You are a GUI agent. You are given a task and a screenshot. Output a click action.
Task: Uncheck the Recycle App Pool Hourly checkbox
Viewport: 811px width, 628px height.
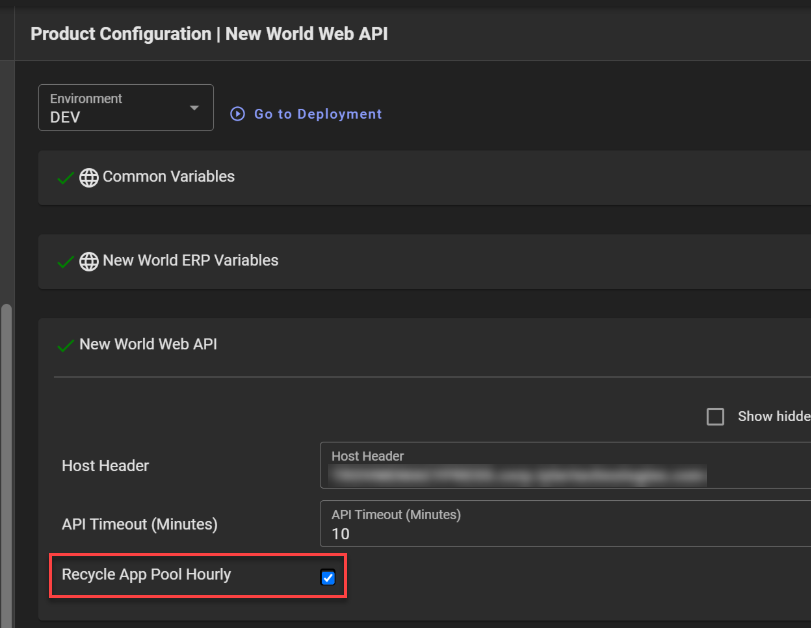click(x=328, y=577)
